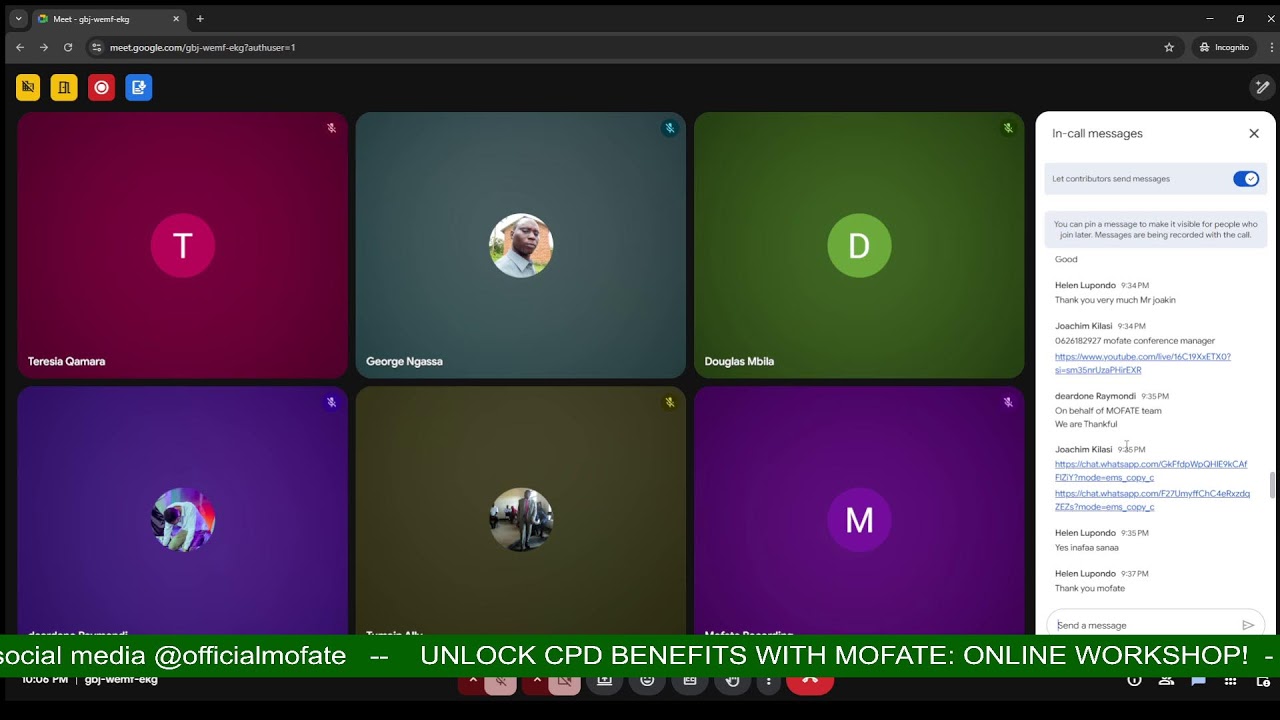Click Tumain Ally tile's muted mic icon
The image size is (1280, 720).
tap(670, 402)
